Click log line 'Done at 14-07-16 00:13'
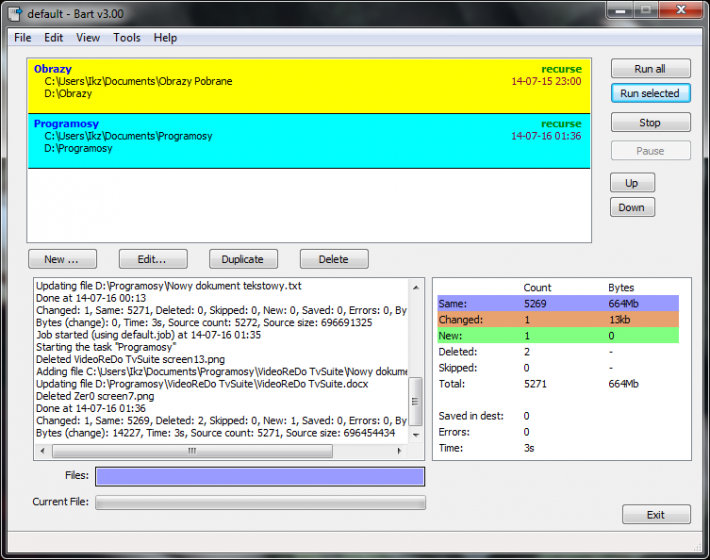This screenshot has height=560, width=710. pos(91,298)
